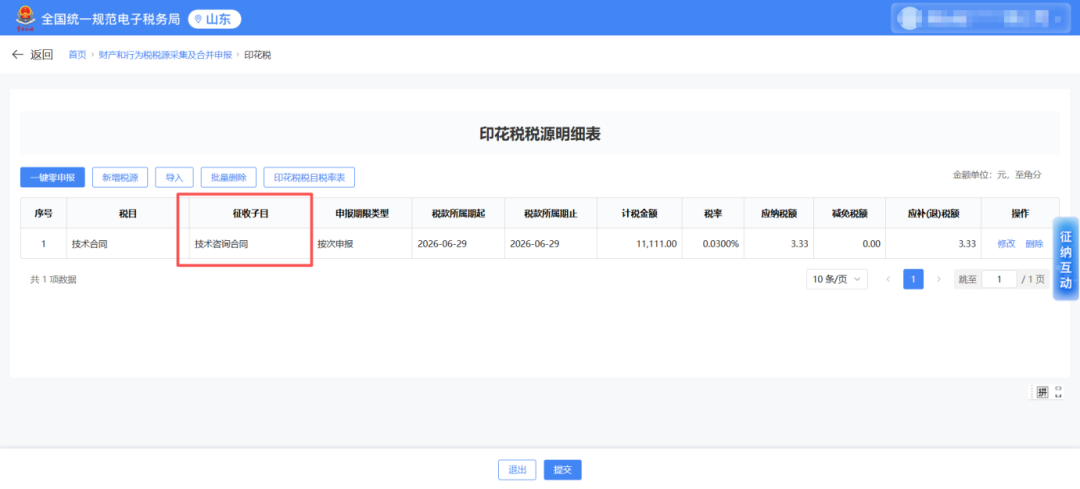Click the 返回 back text

(41, 55)
